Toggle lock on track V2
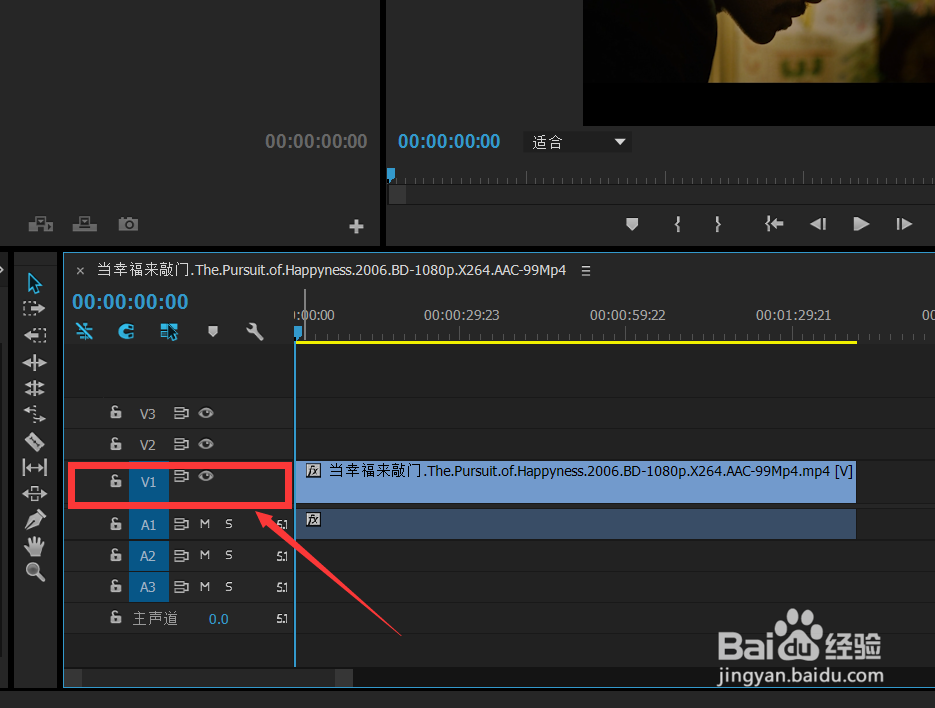 [x=116, y=444]
